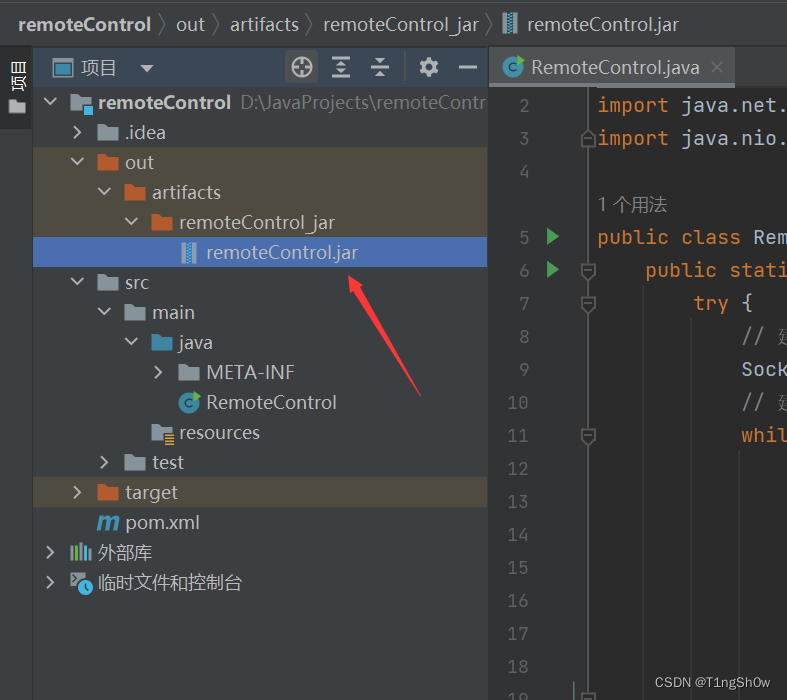Click the scratches and consoles icon
The width and height of the screenshot is (787, 700).
(x=81, y=584)
